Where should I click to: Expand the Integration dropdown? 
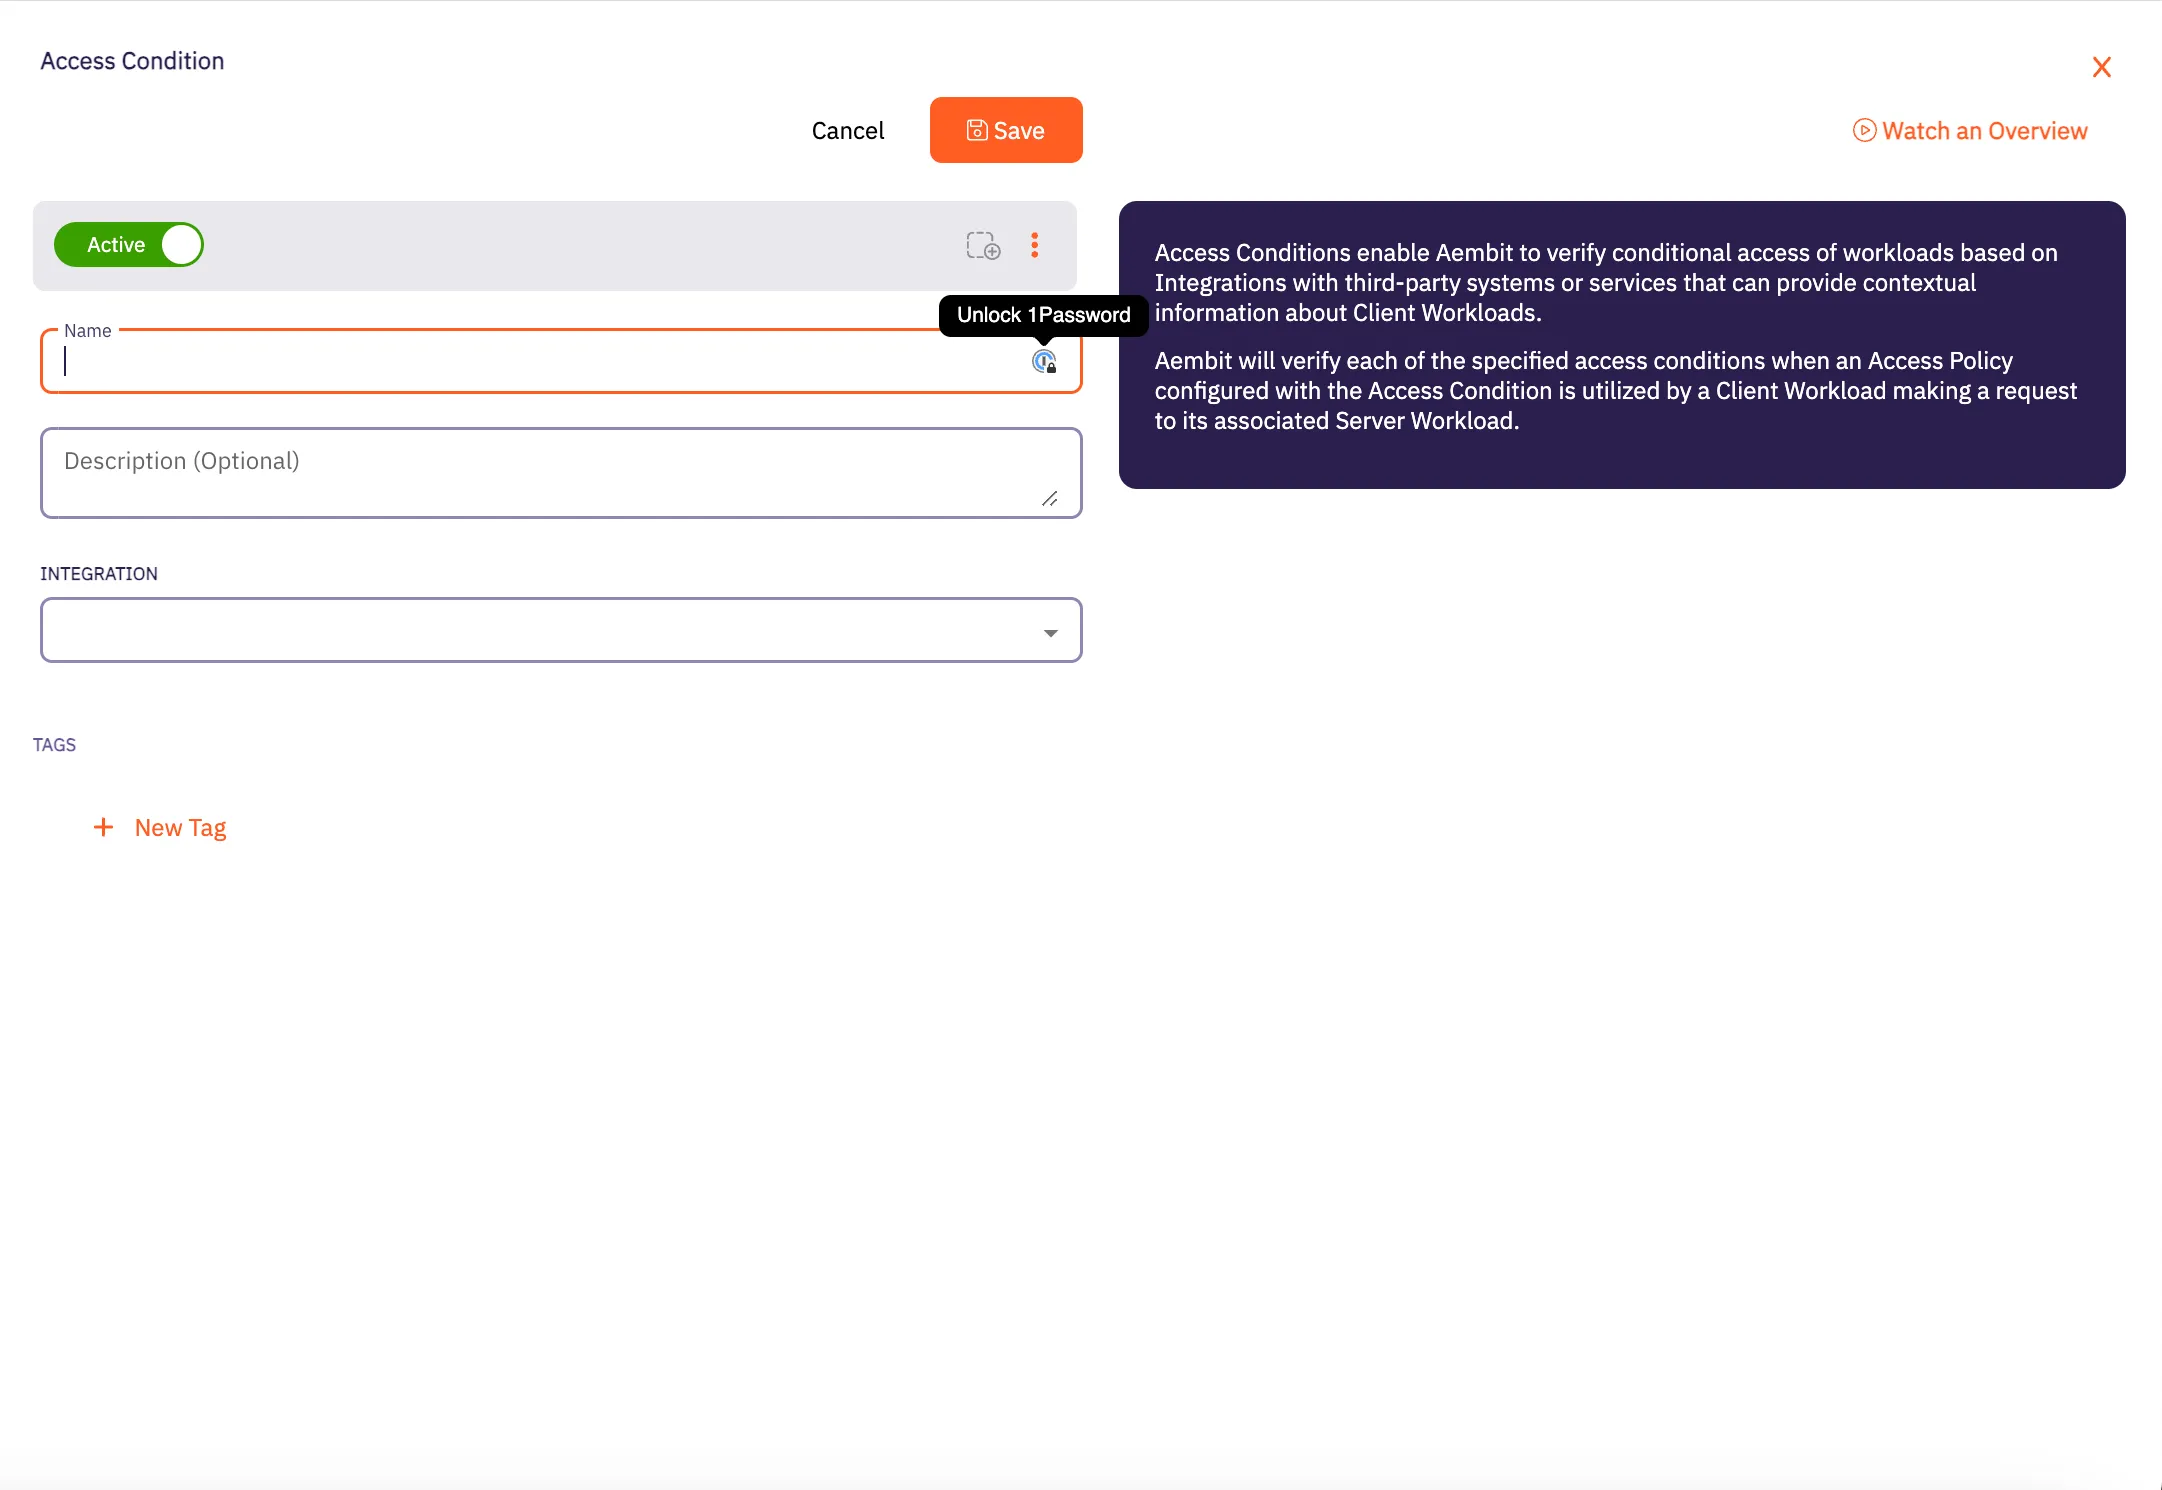click(560, 630)
